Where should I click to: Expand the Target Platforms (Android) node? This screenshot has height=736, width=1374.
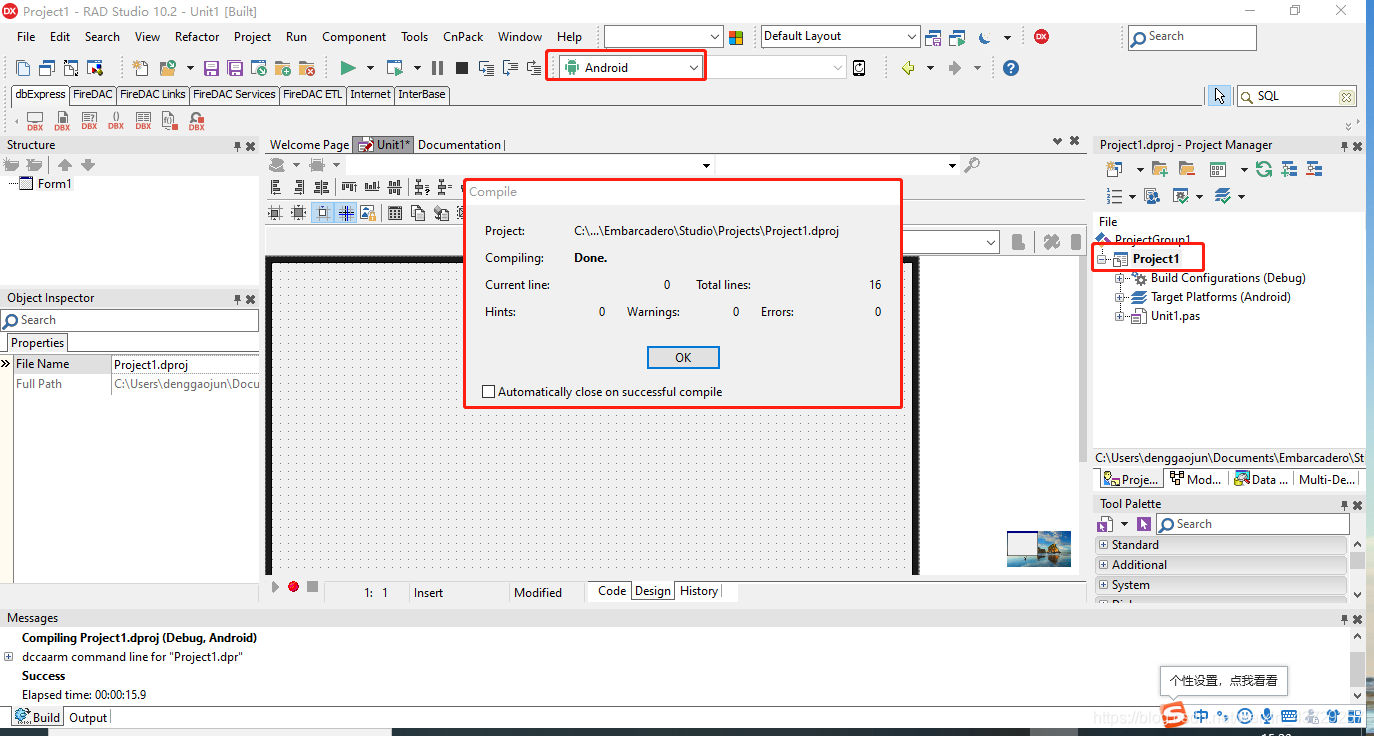[x=1121, y=297]
